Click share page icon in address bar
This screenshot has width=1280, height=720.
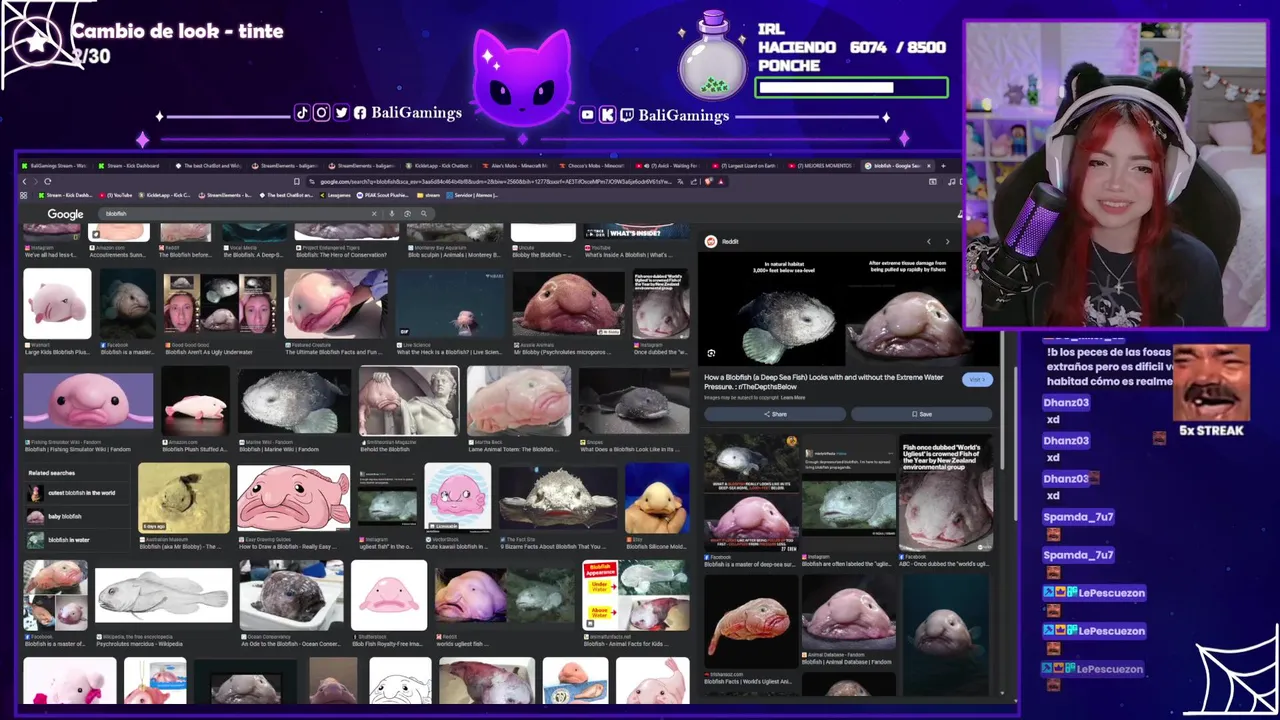[693, 182]
